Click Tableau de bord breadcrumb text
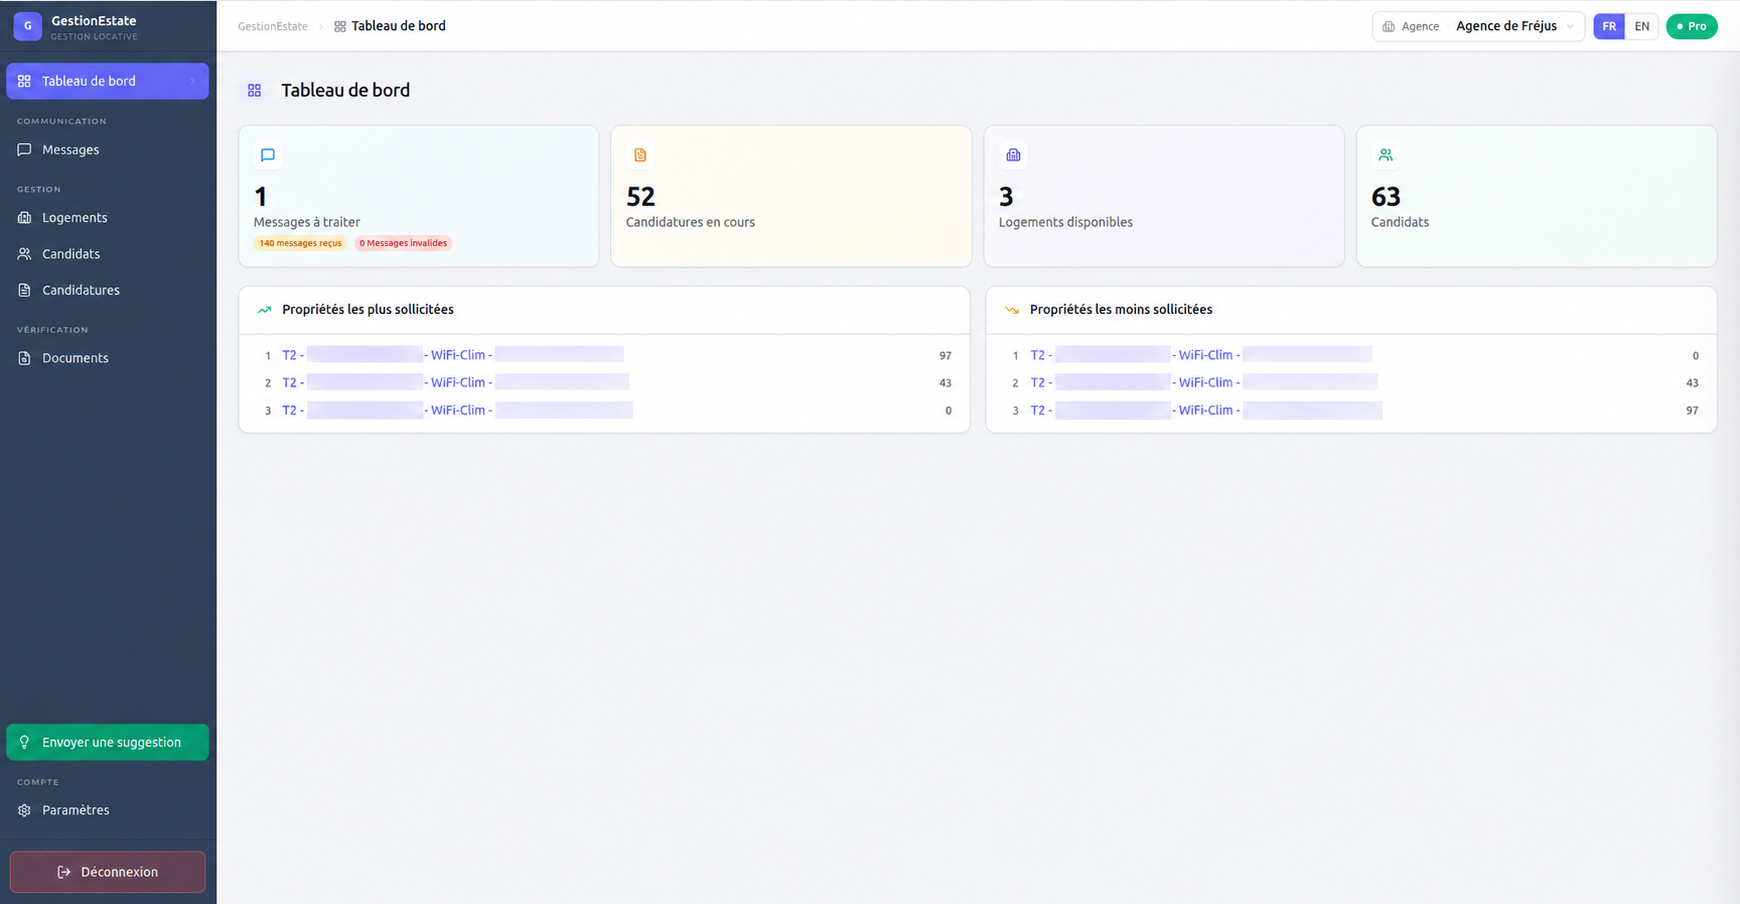 [x=399, y=27]
